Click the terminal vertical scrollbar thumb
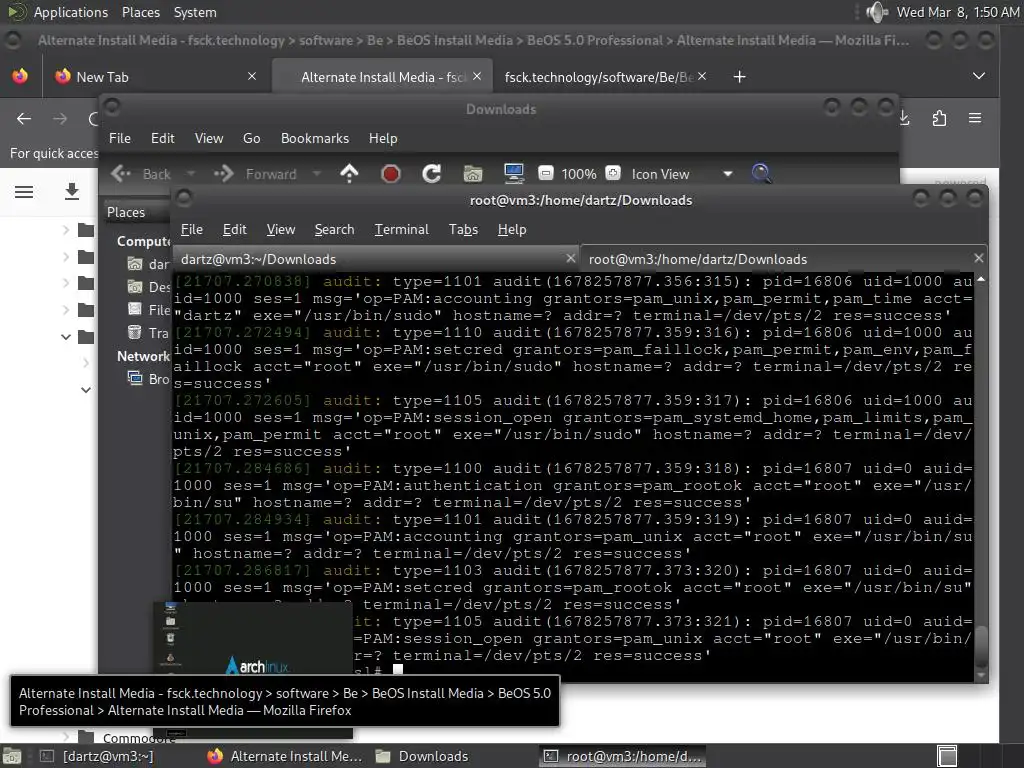The height and width of the screenshot is (768, 1024). pos(981,647)
